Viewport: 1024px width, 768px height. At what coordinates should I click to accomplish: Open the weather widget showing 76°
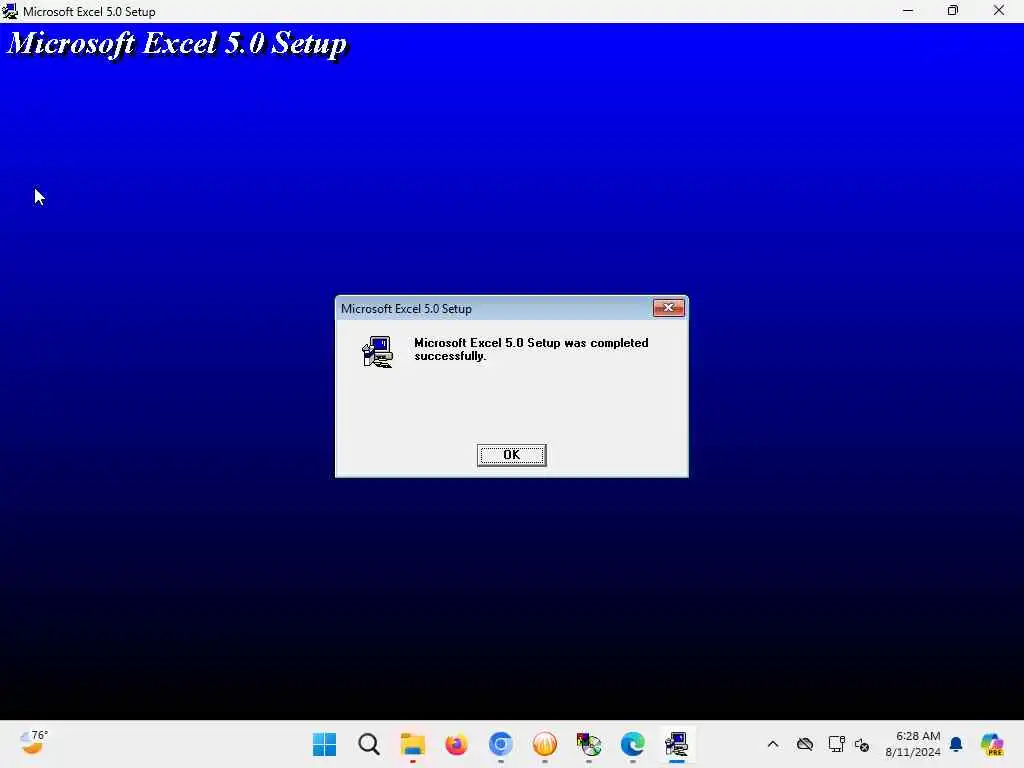click(x=33, y=743)
